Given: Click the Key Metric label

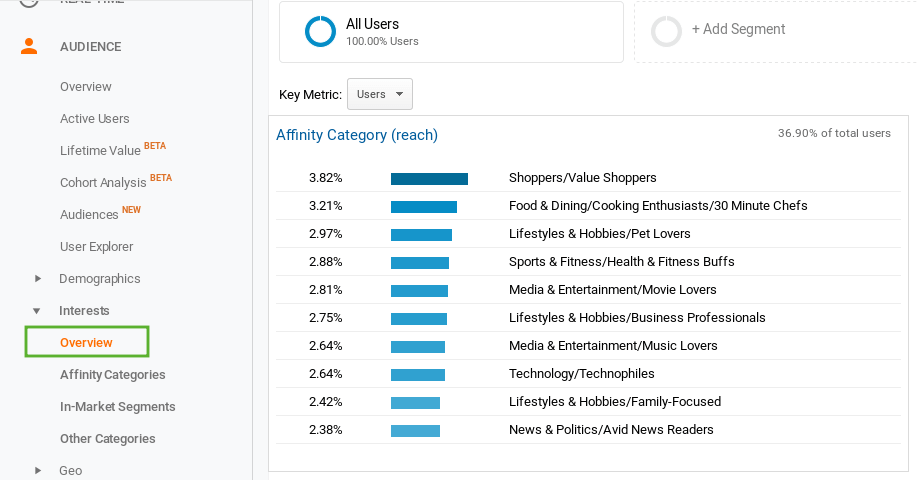Looking at the screenshot, I should pyautogui.click(x=311, y=95).
